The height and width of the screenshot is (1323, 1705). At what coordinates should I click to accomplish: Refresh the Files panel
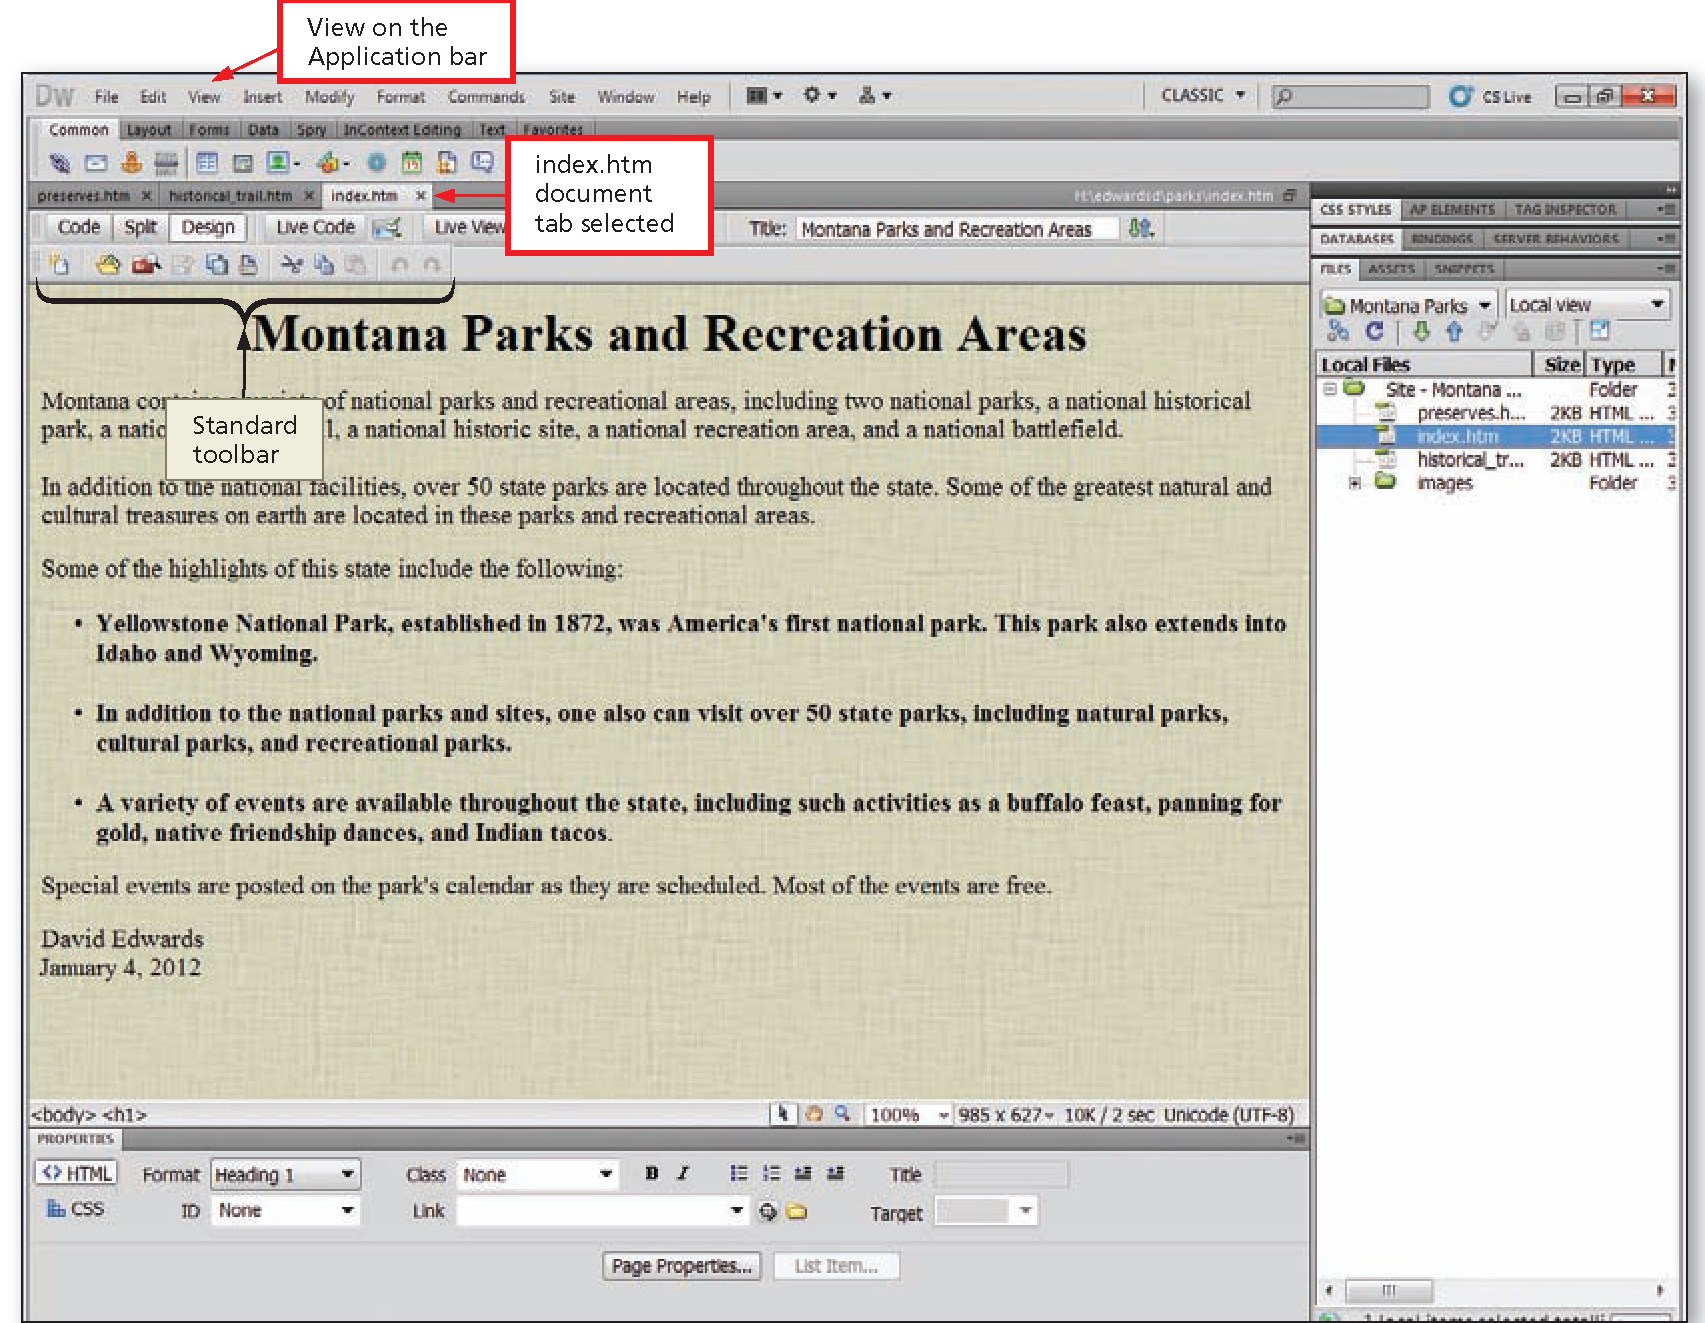1375,332
